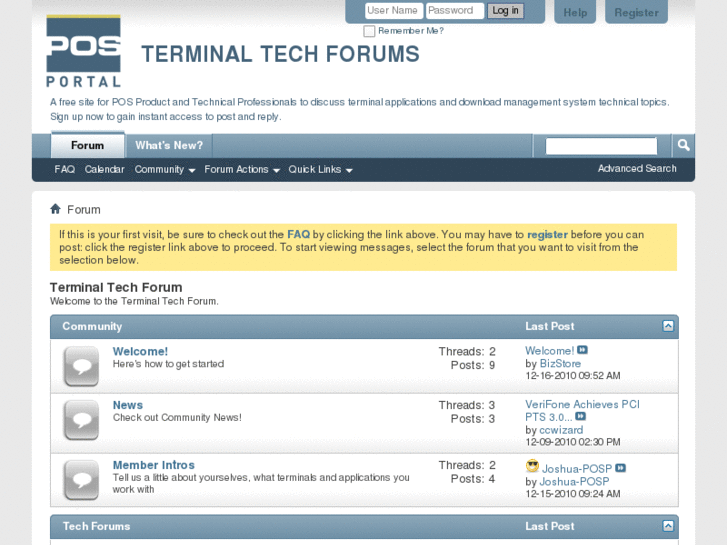
Task: Collapse the Community category section
Action: point(668,326)
